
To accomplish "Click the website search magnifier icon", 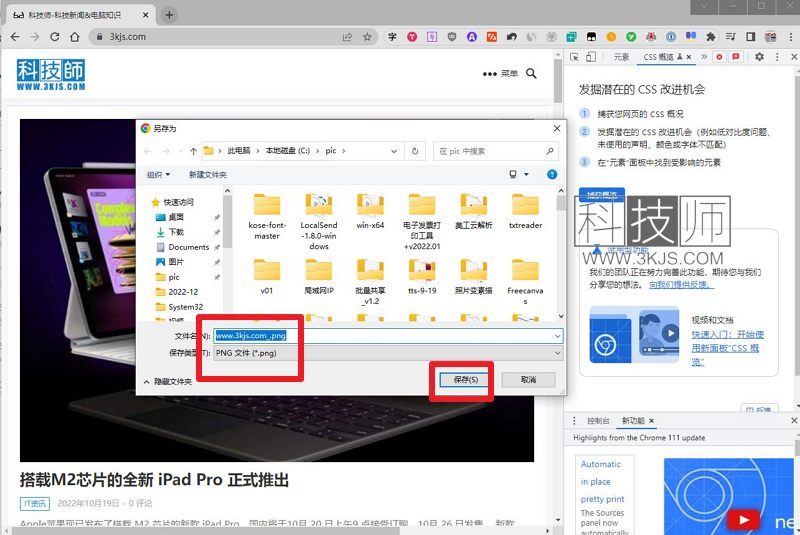I will coord(531,73).
